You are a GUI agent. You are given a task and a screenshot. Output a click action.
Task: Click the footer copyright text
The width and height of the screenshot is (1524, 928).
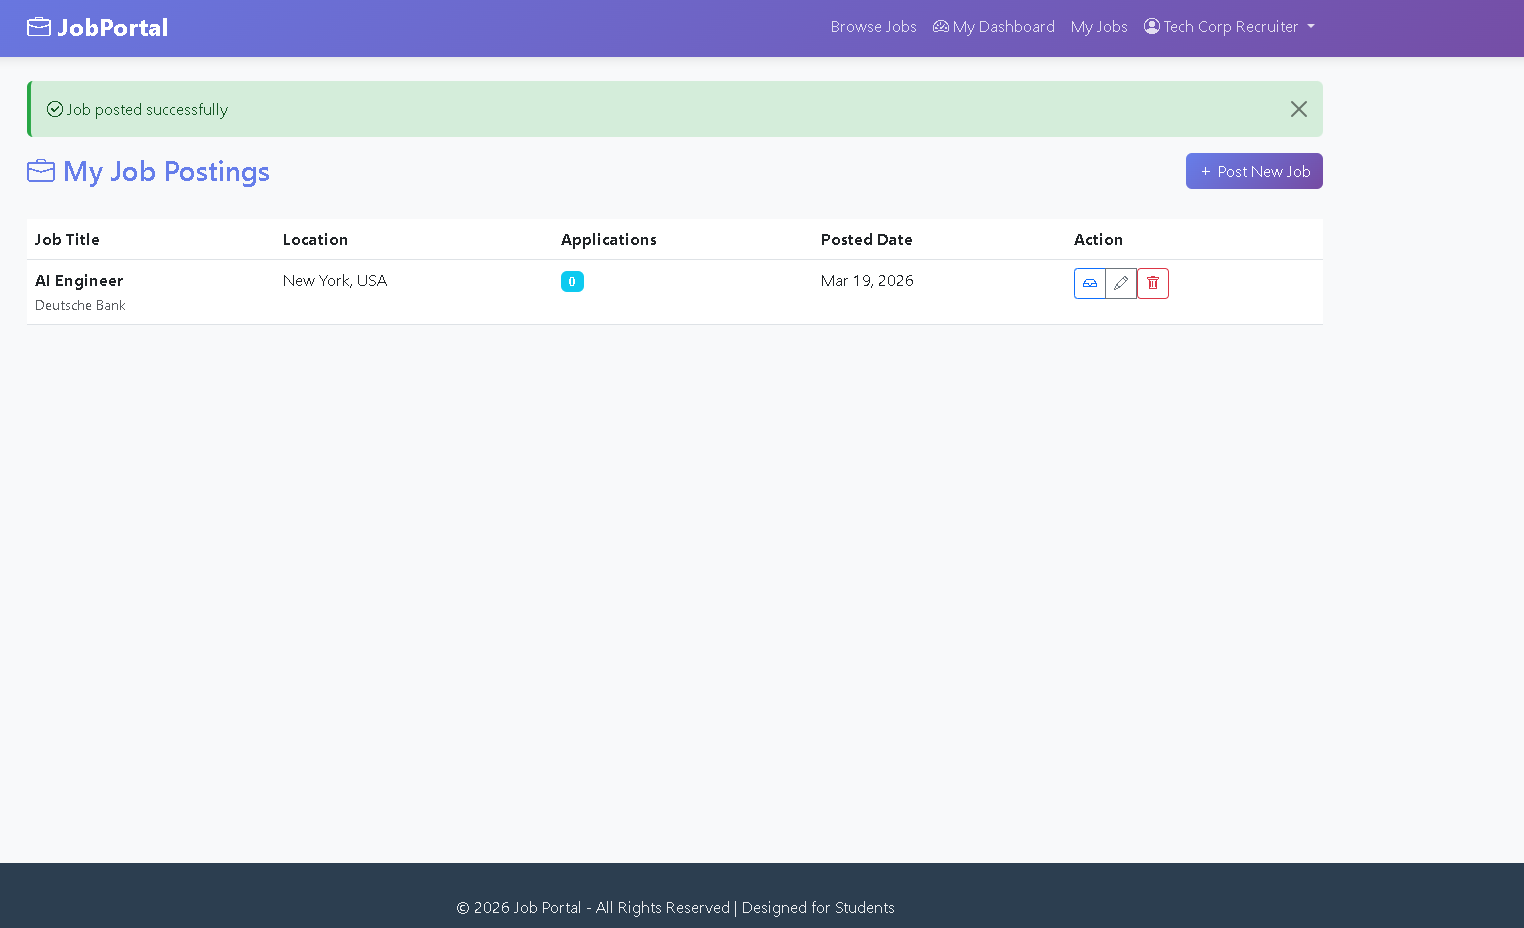coord(675,908)
